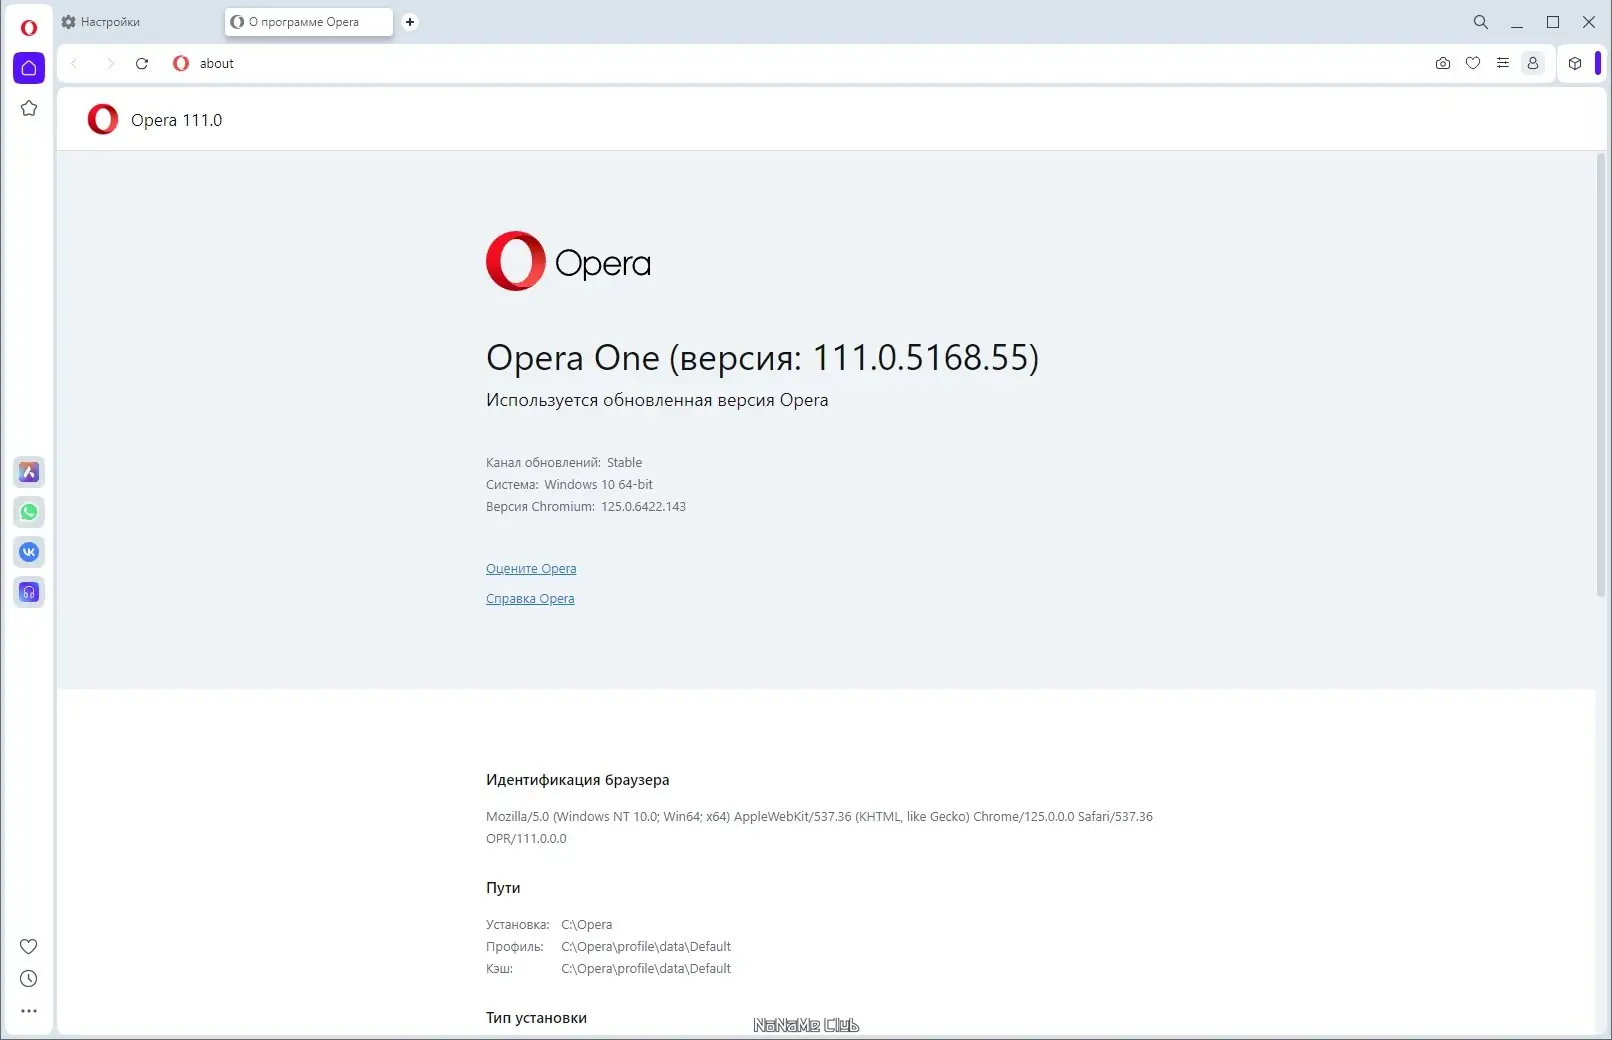1612x1040 pixels.
Task: Go back to the previous page
Action: 75,63
